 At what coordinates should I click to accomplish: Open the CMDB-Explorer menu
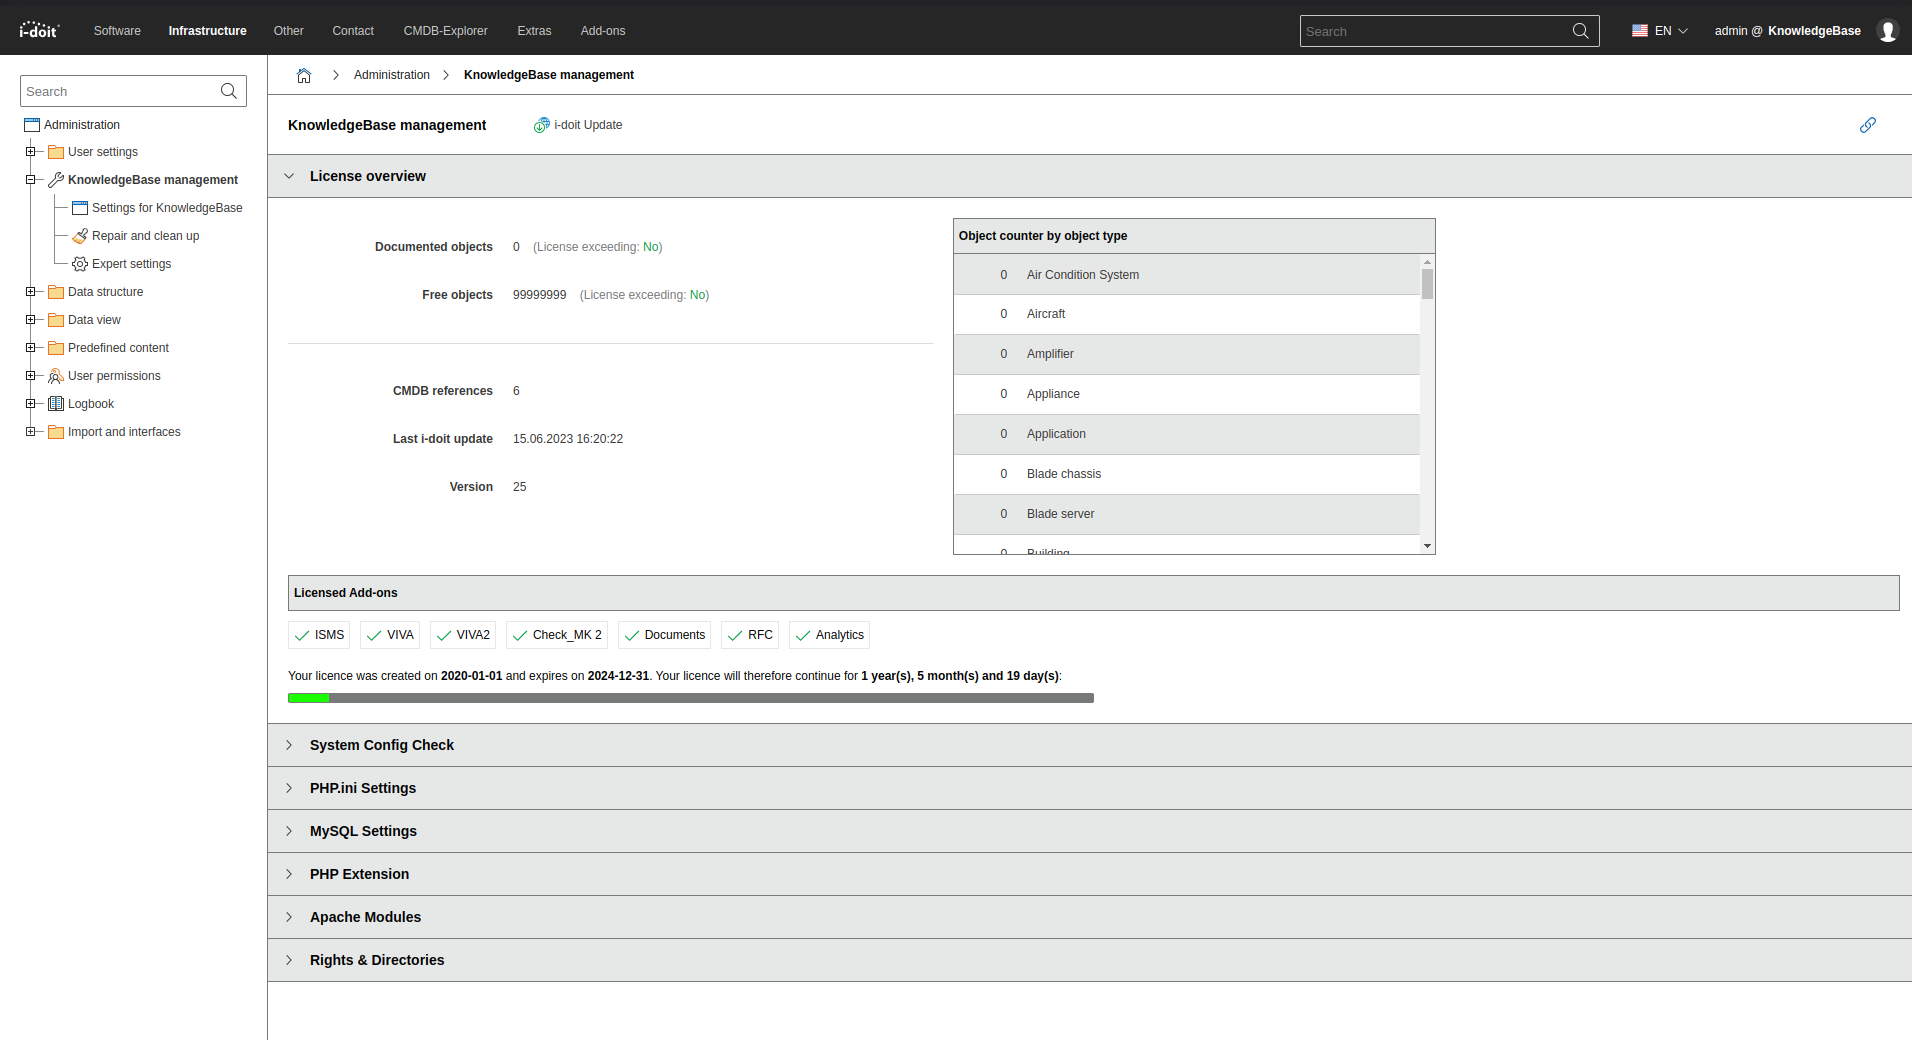(445, 31)
